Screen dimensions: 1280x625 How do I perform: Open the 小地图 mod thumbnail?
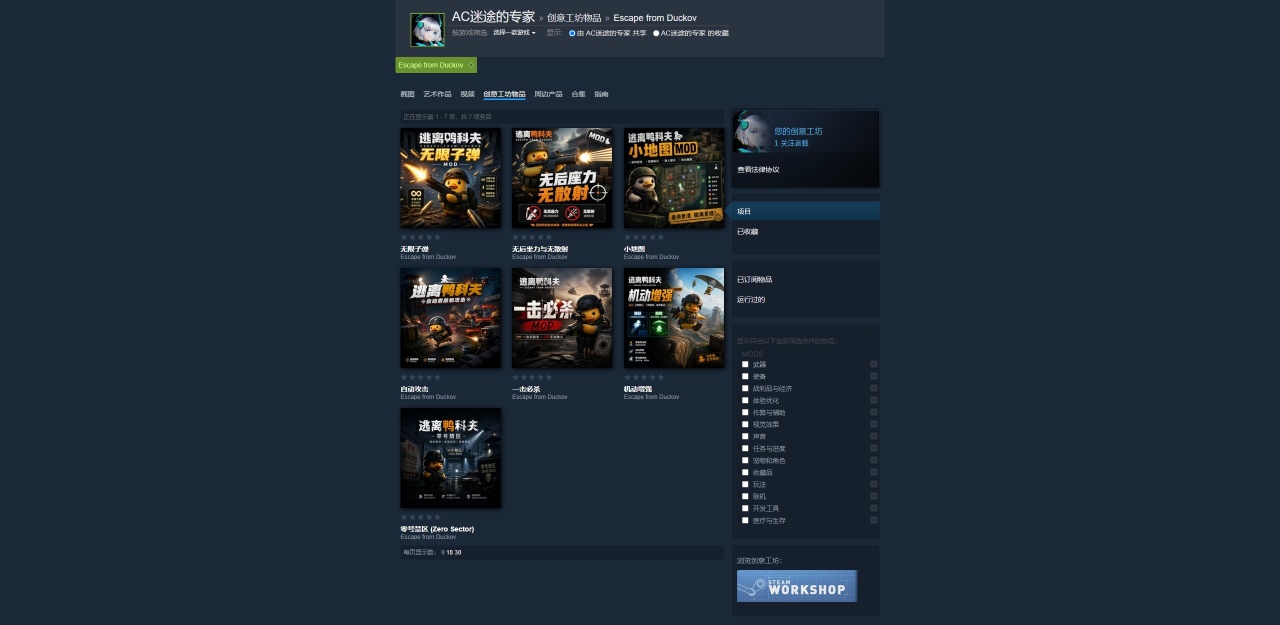tap(674, 178)
